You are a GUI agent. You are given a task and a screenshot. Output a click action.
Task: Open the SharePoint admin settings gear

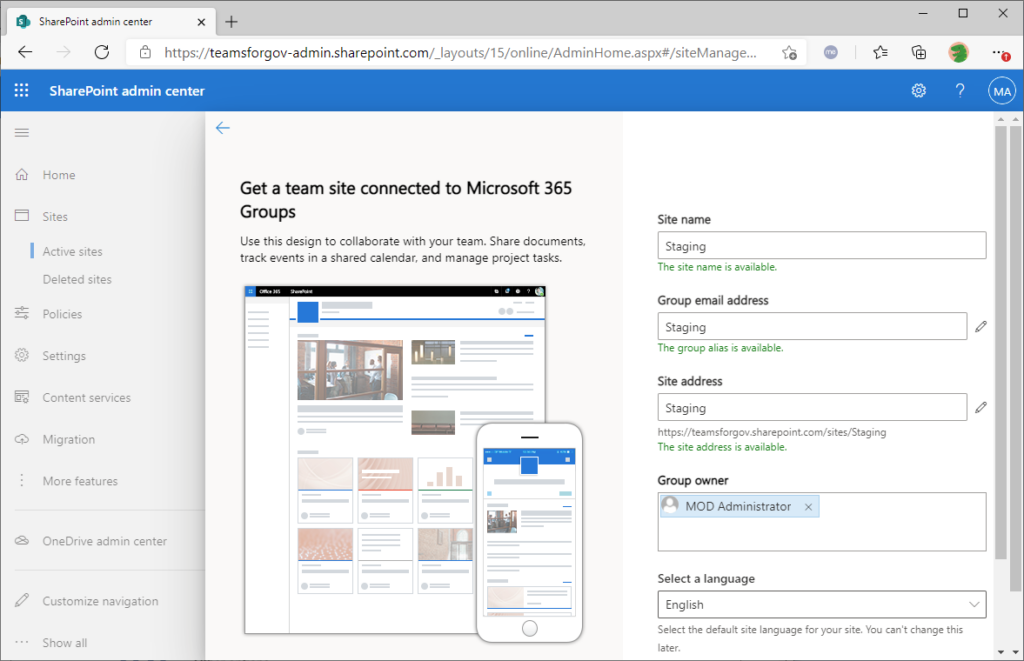coord(918,90)
